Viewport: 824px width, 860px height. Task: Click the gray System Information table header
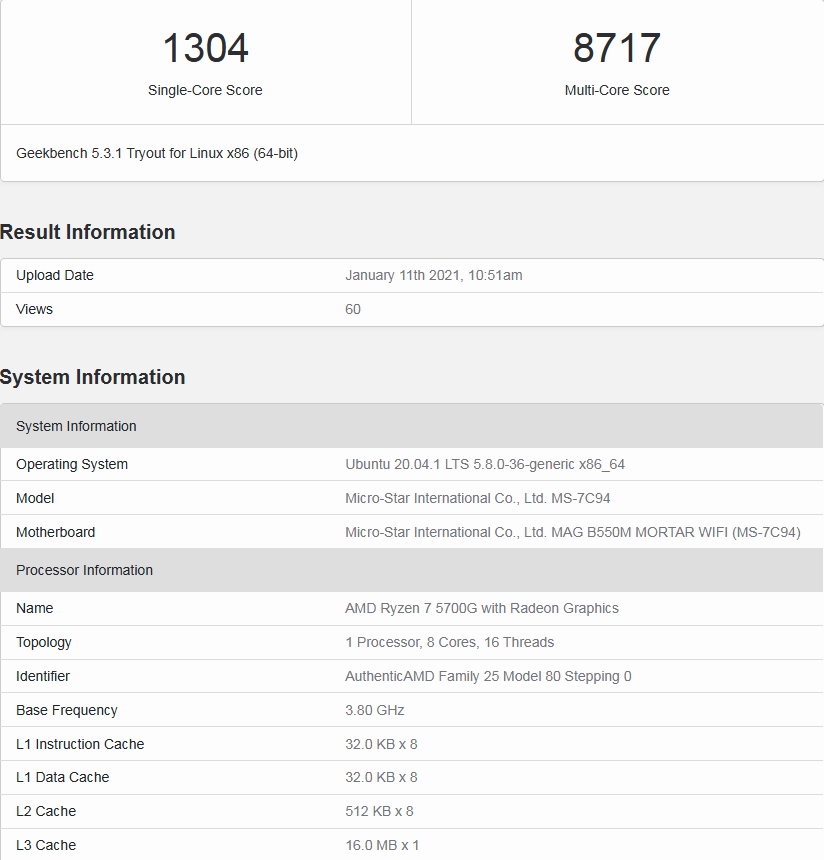76,426
